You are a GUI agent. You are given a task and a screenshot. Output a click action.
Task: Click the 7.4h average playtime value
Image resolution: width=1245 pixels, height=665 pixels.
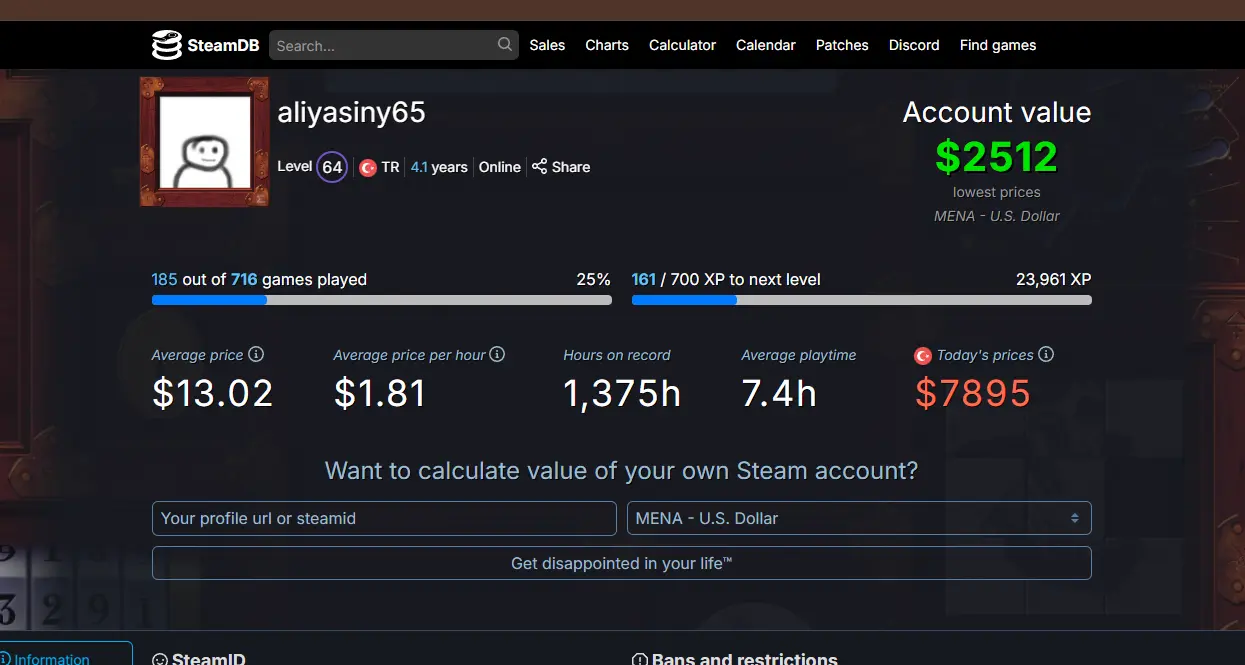[779, 393]
